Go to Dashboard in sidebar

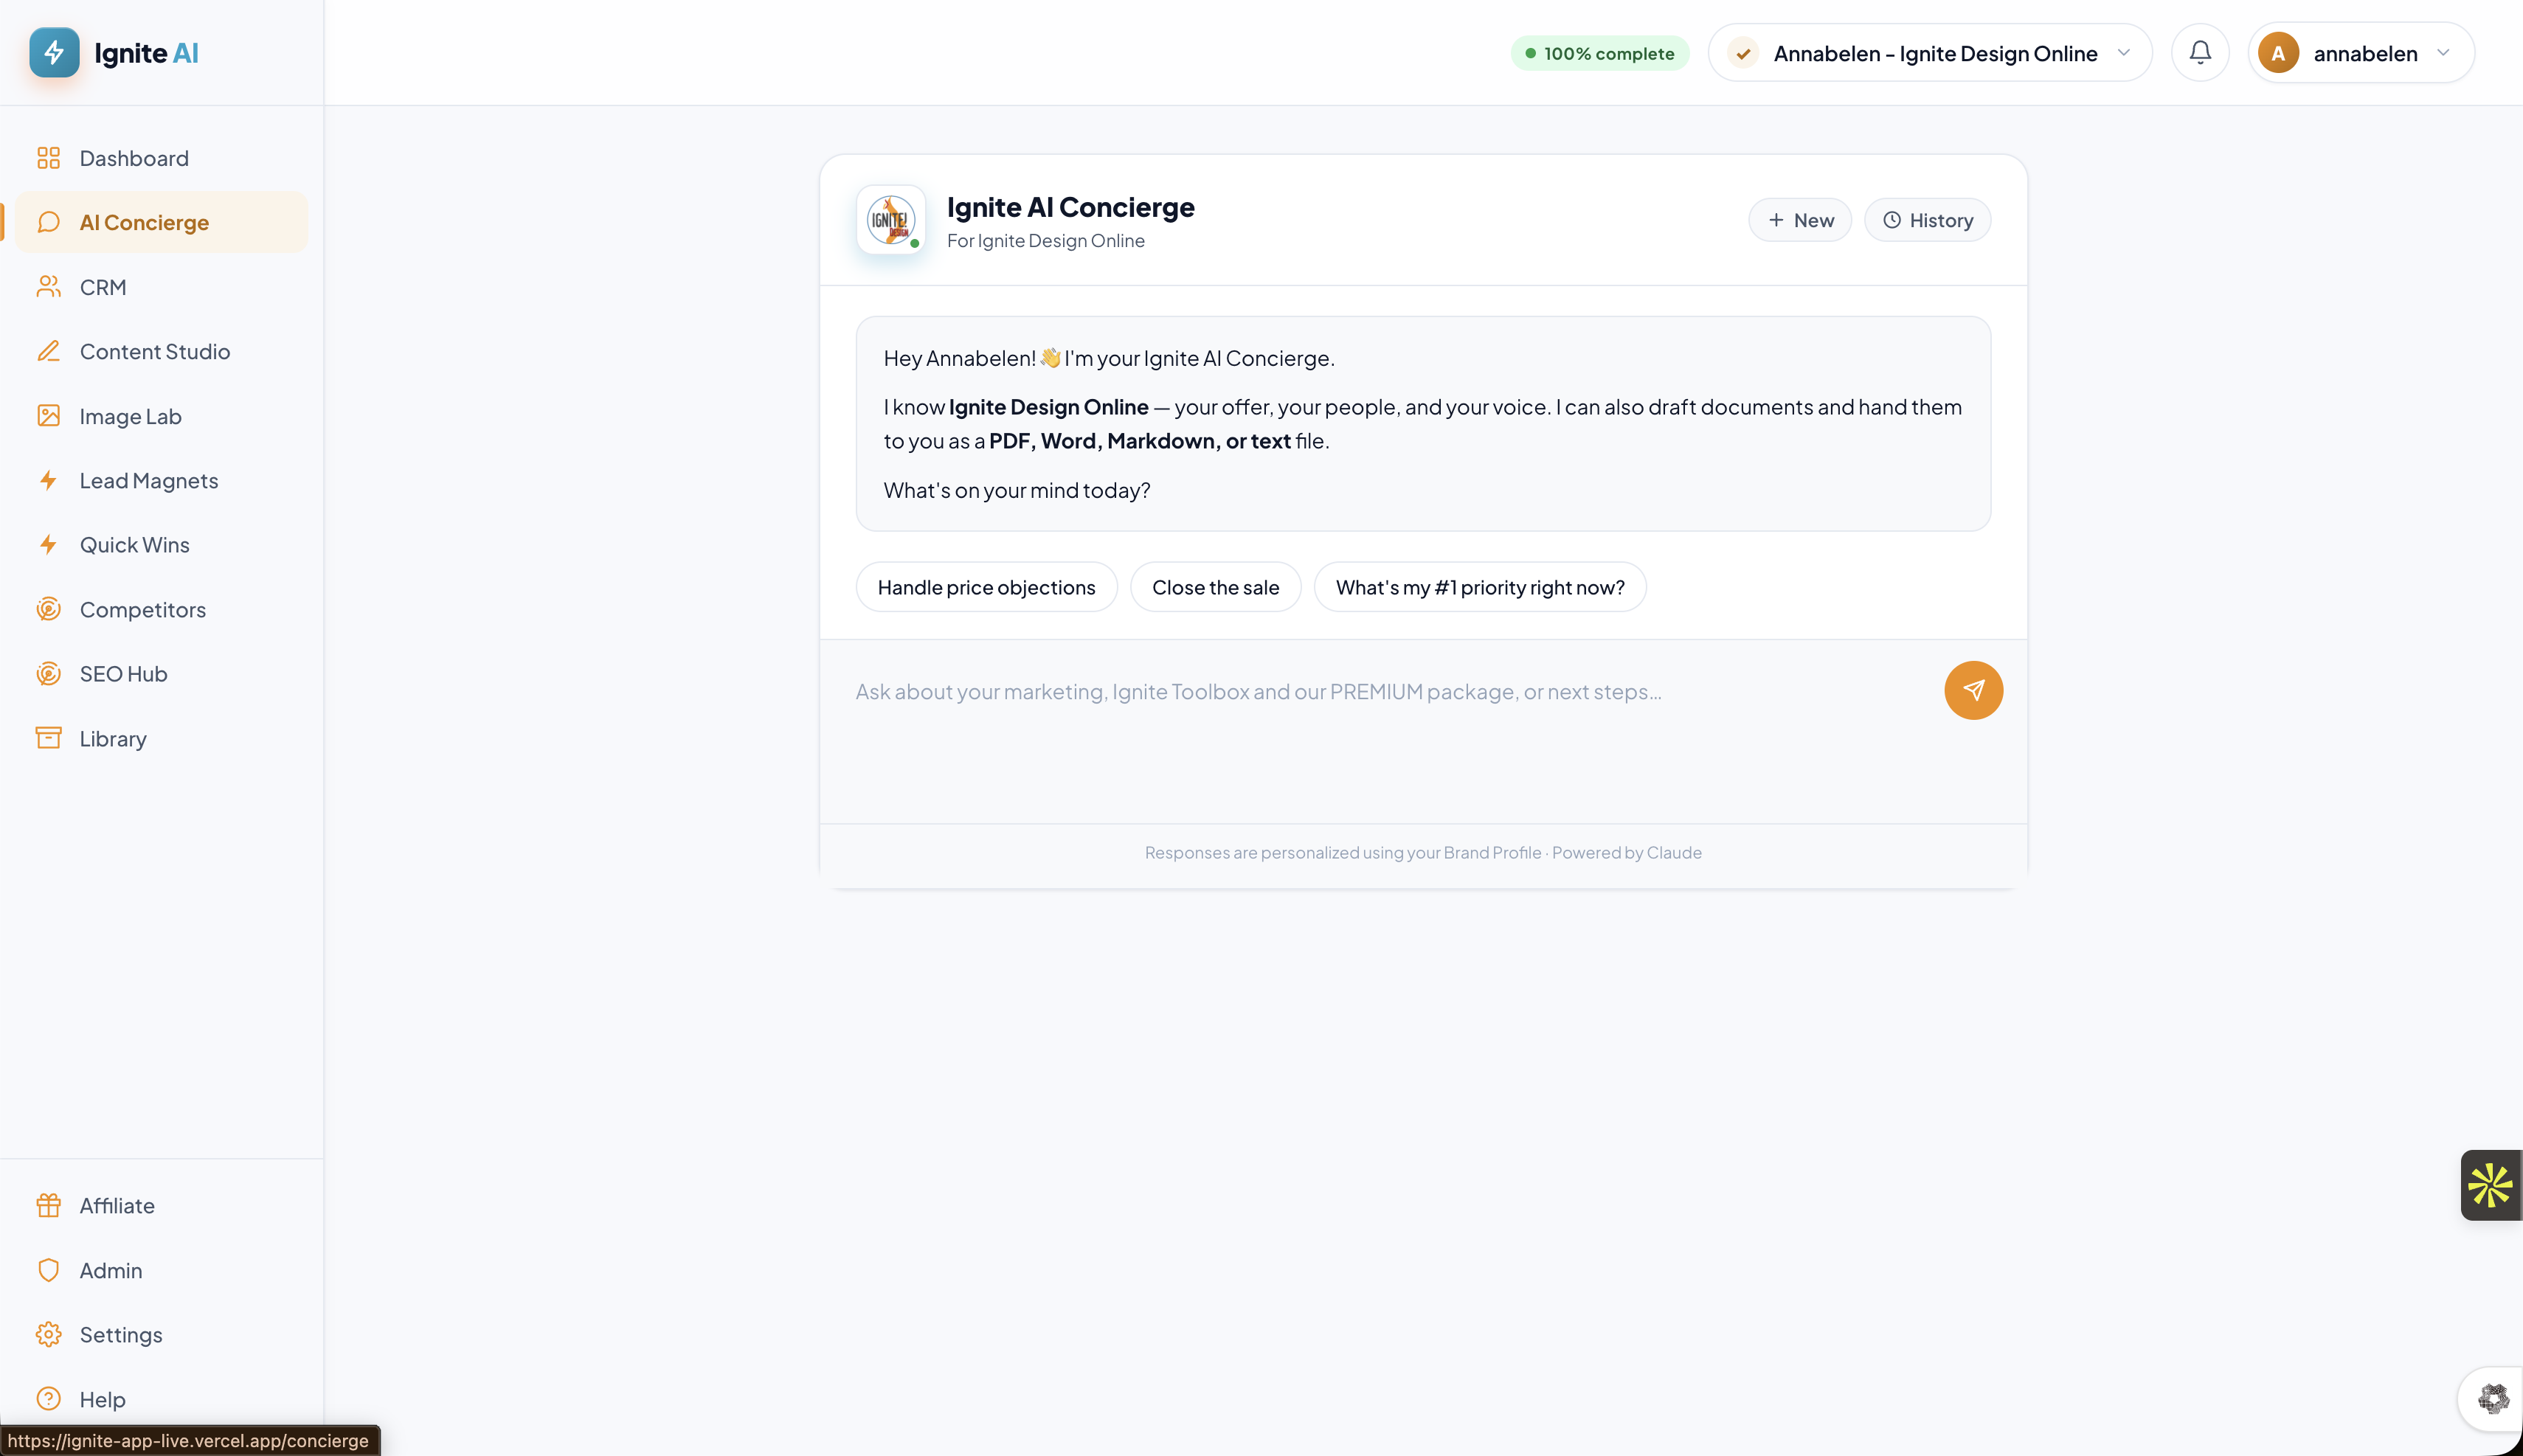coord(161,158)
